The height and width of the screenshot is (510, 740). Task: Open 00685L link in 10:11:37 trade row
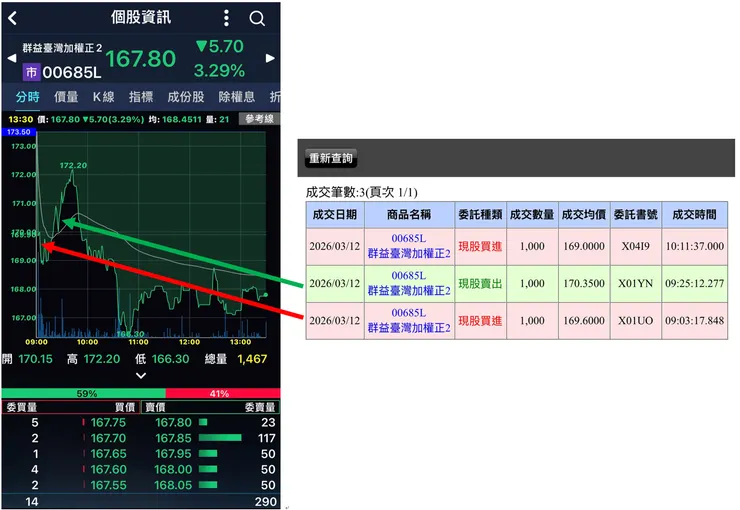tap(409, 238)
